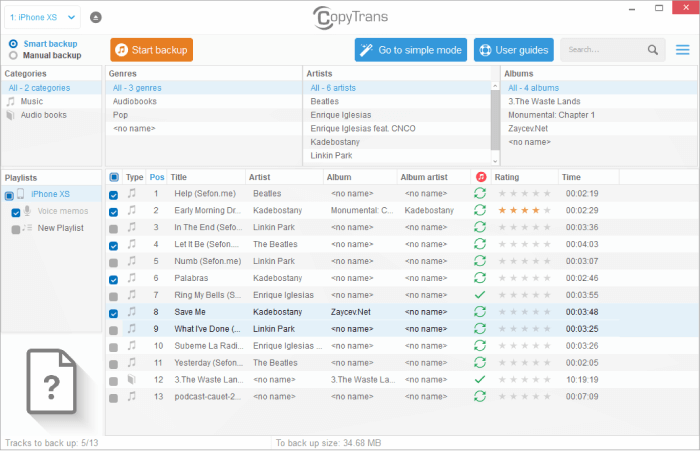
Task: Click the iTunes status column header icon
Action: pos(481,177)
